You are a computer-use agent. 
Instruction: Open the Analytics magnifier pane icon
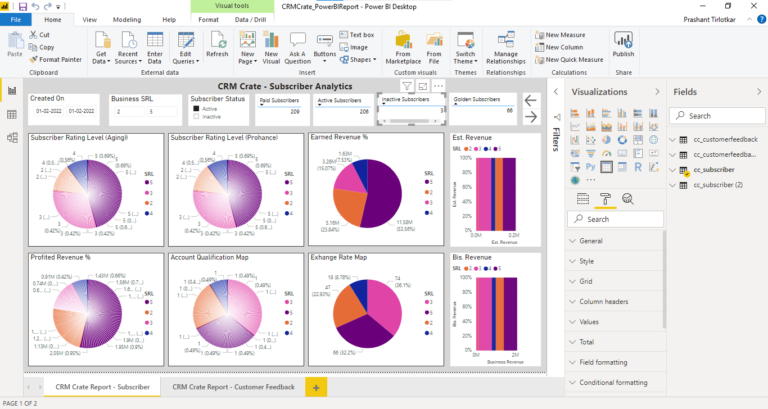click(x=627, y=199)
